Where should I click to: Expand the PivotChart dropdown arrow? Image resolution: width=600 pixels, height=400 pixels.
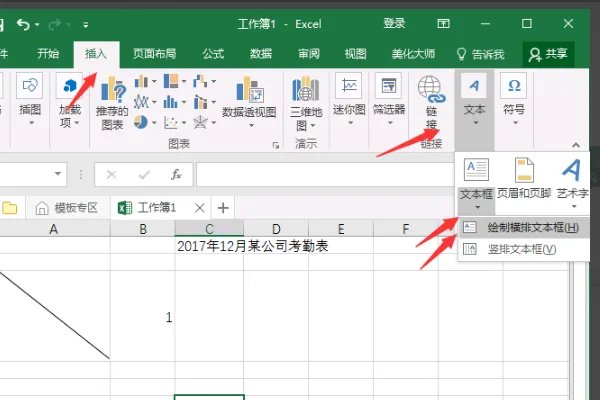point(251,126)
